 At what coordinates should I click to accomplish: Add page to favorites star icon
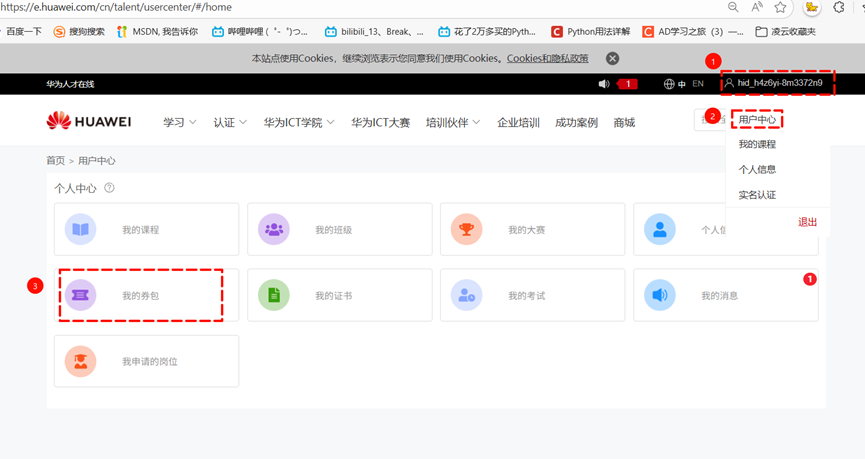tap(780, 7)
